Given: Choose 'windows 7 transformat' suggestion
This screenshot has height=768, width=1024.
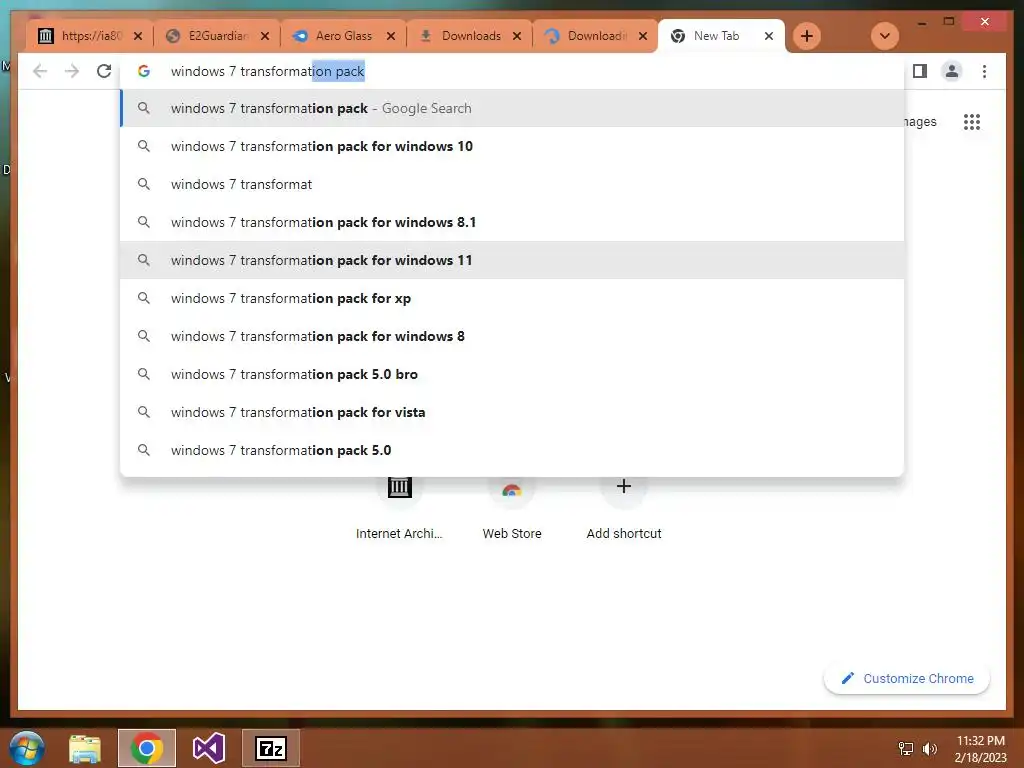Looking at the screenshot, I should (x=512, y=184).
